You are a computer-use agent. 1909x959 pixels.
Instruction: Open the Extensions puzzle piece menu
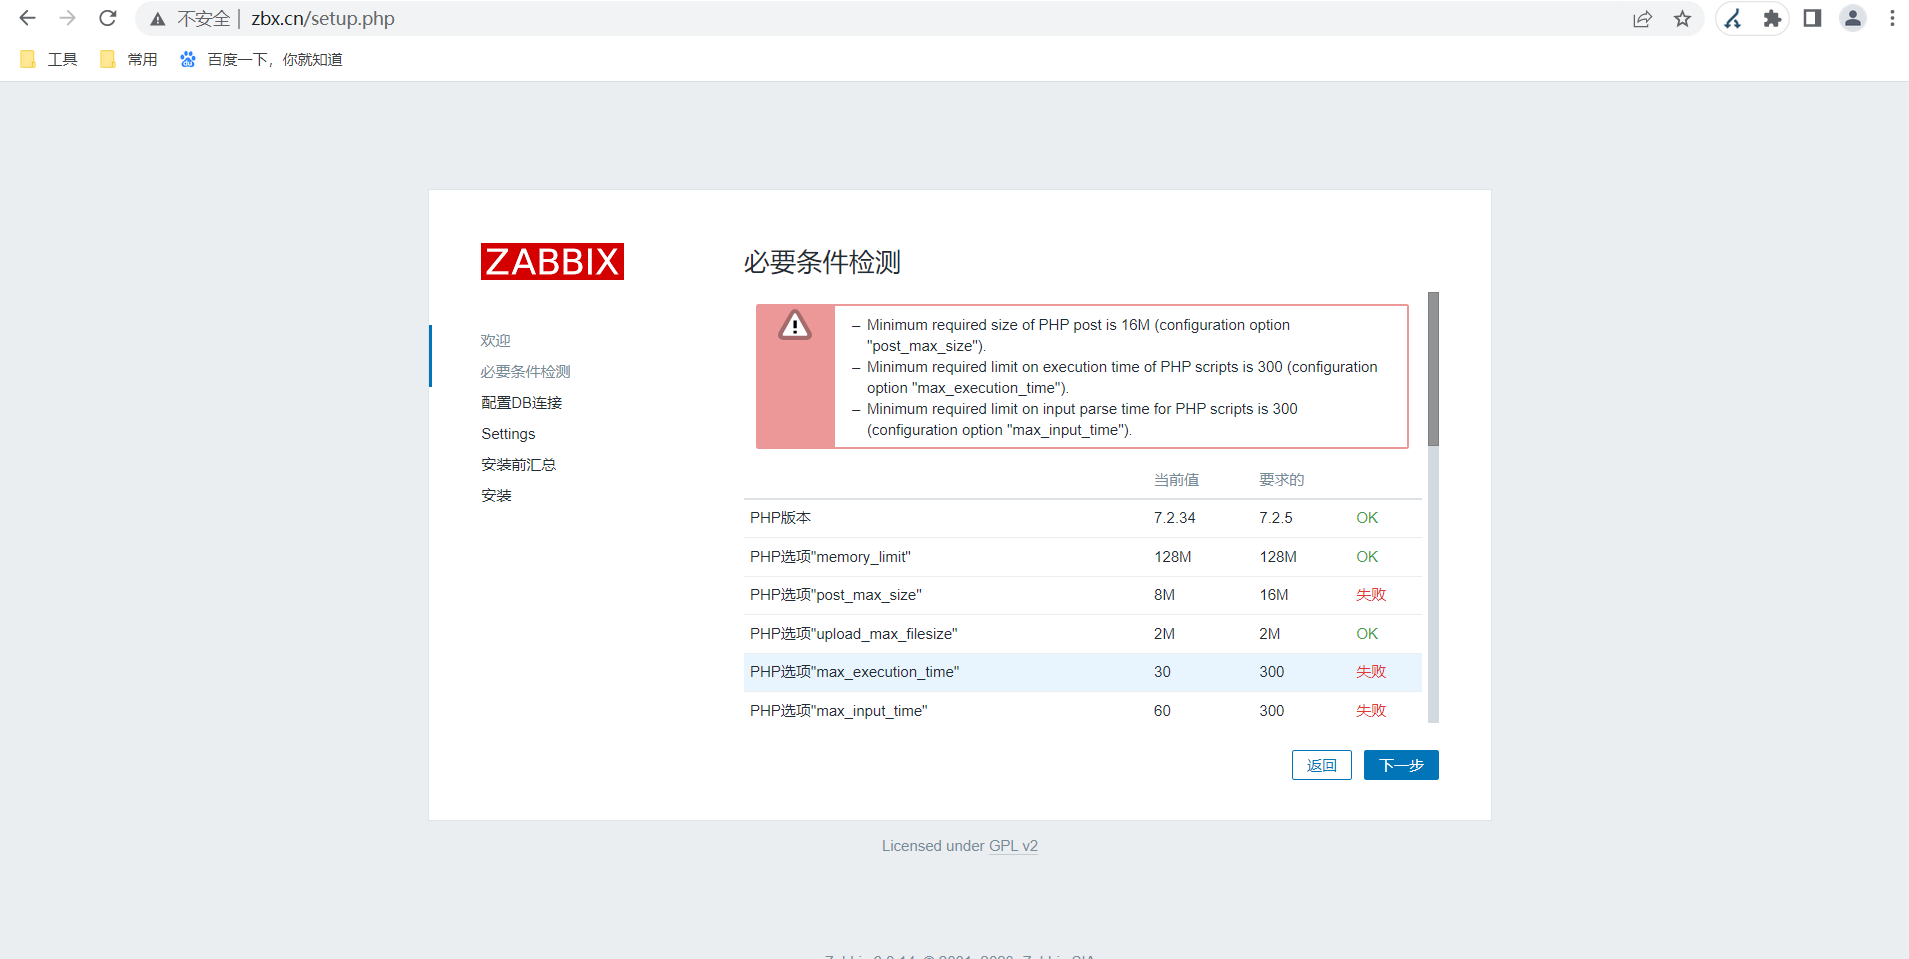point(1772,19)
